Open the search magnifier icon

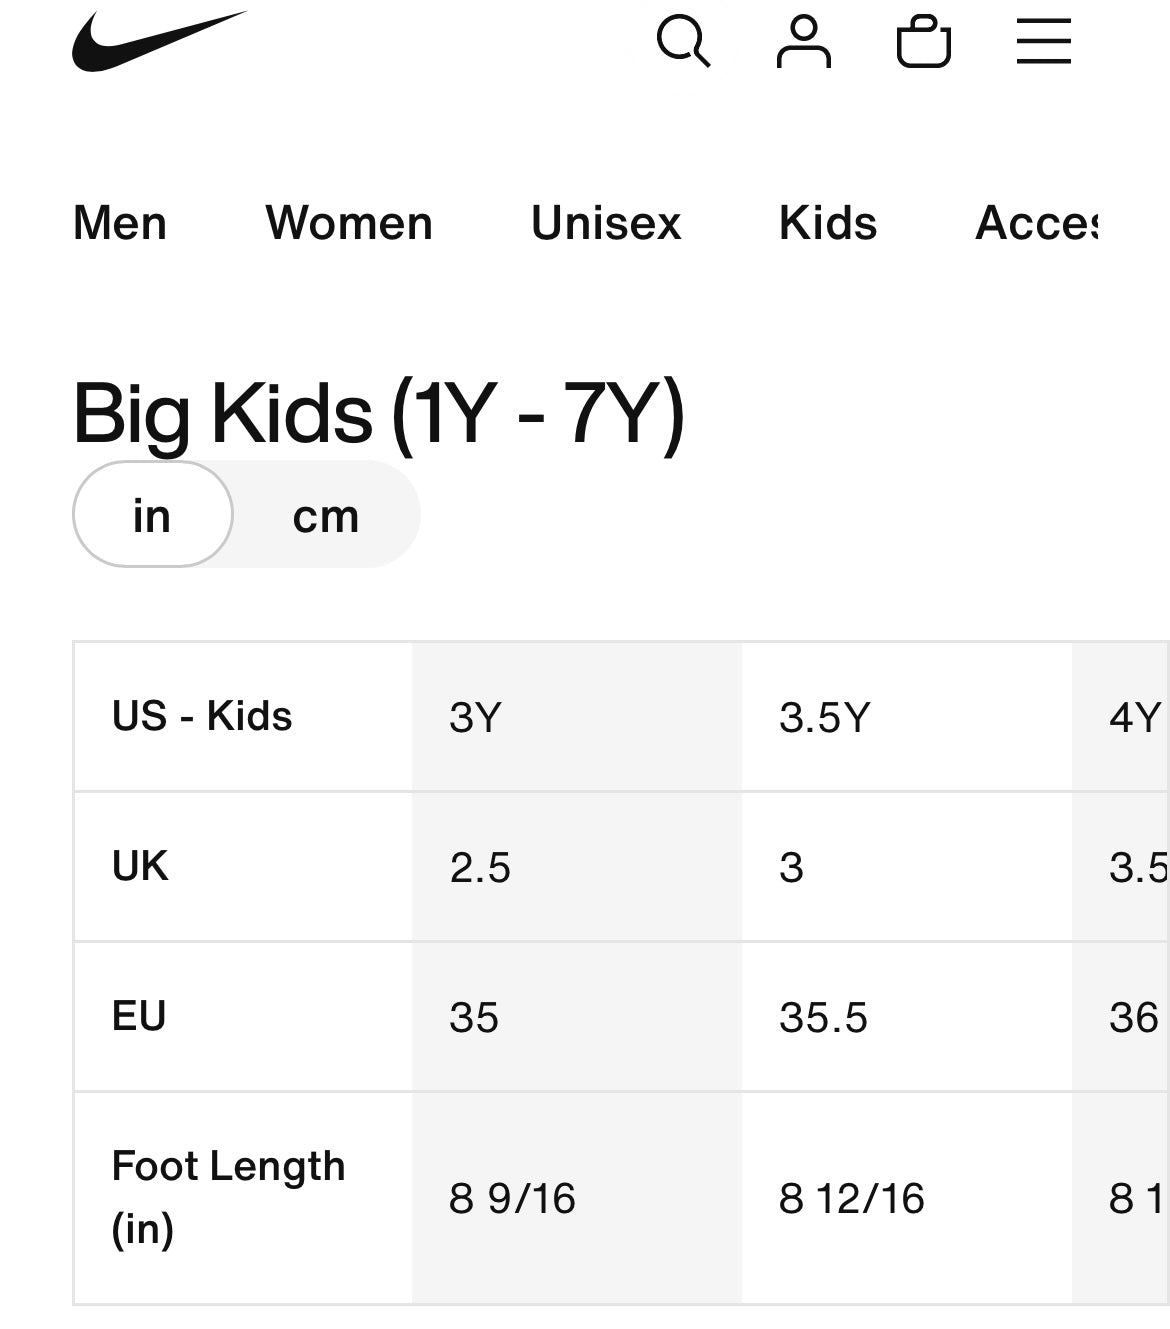pyautogui.click(x=683, y=42)
